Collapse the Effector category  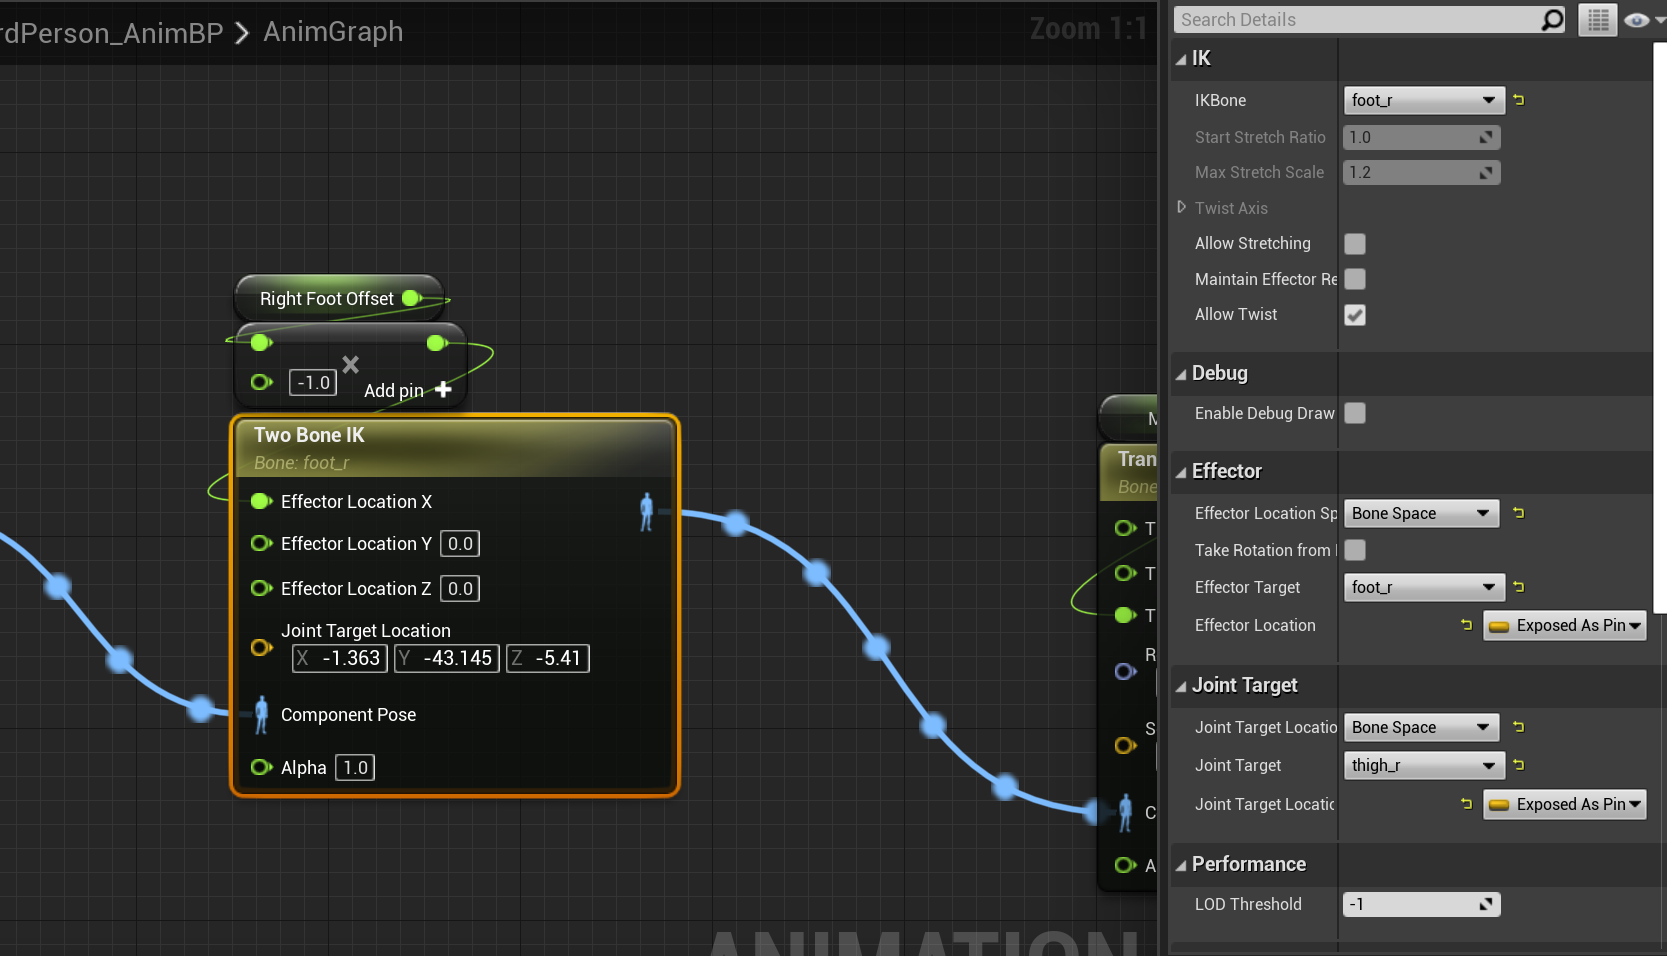pos(1181,472)
